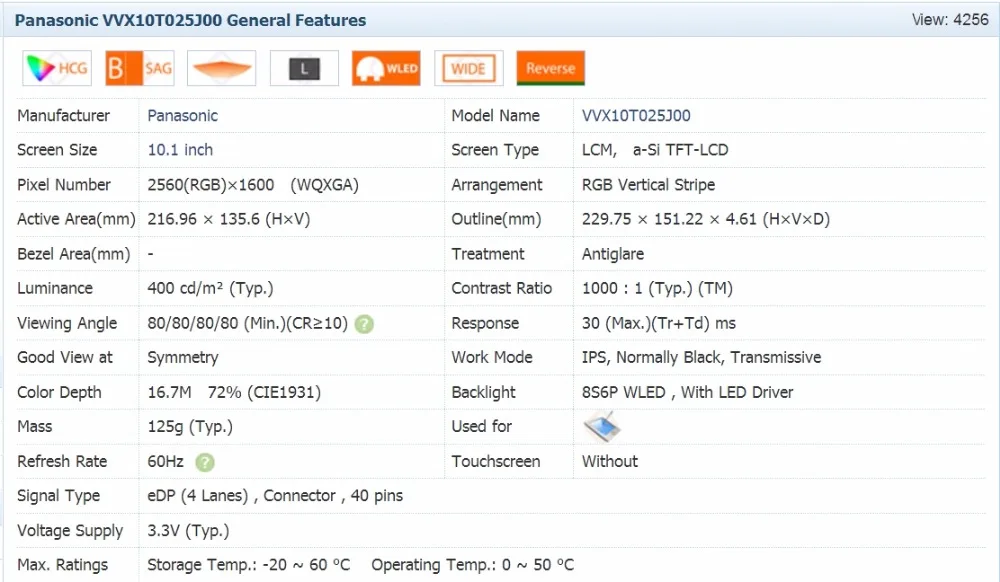This screenshot has width=1000, height=582.
Task: Open the Refresh Rate help question mark
Action: [205, 462]
